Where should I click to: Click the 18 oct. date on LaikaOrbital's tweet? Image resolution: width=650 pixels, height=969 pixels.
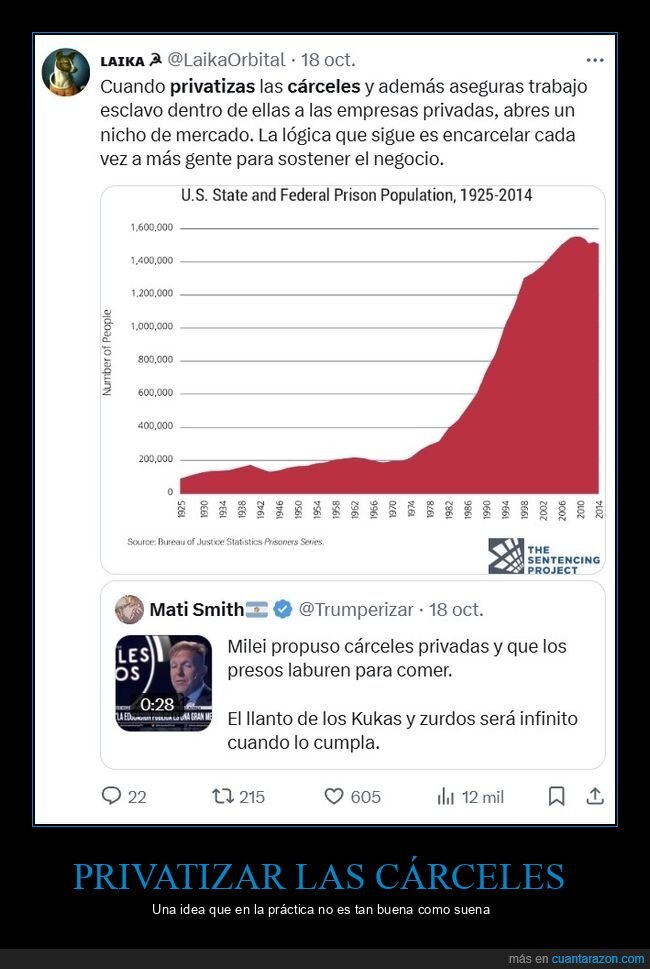click(x=330, y=60)
